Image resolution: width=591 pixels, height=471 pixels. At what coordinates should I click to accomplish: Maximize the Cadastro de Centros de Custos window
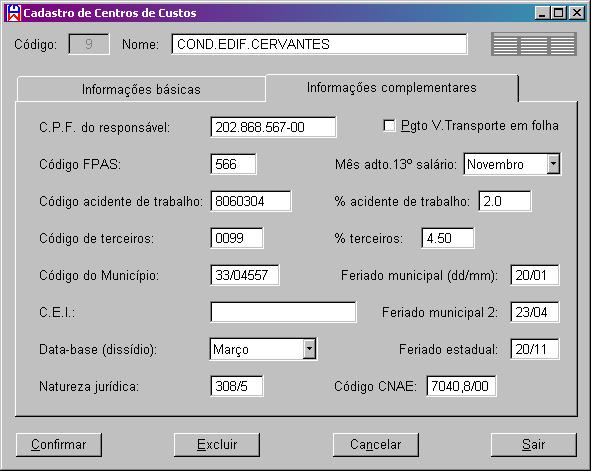(x=559, y=13)
